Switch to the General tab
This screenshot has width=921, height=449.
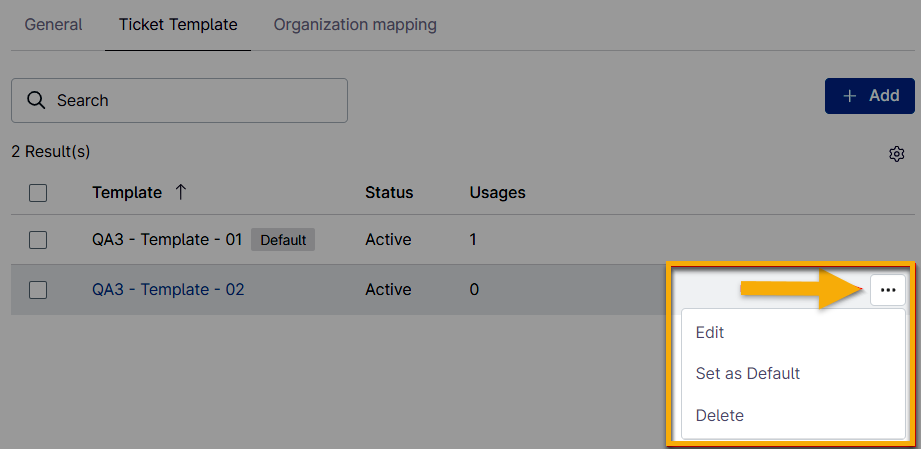click(53, 24)
